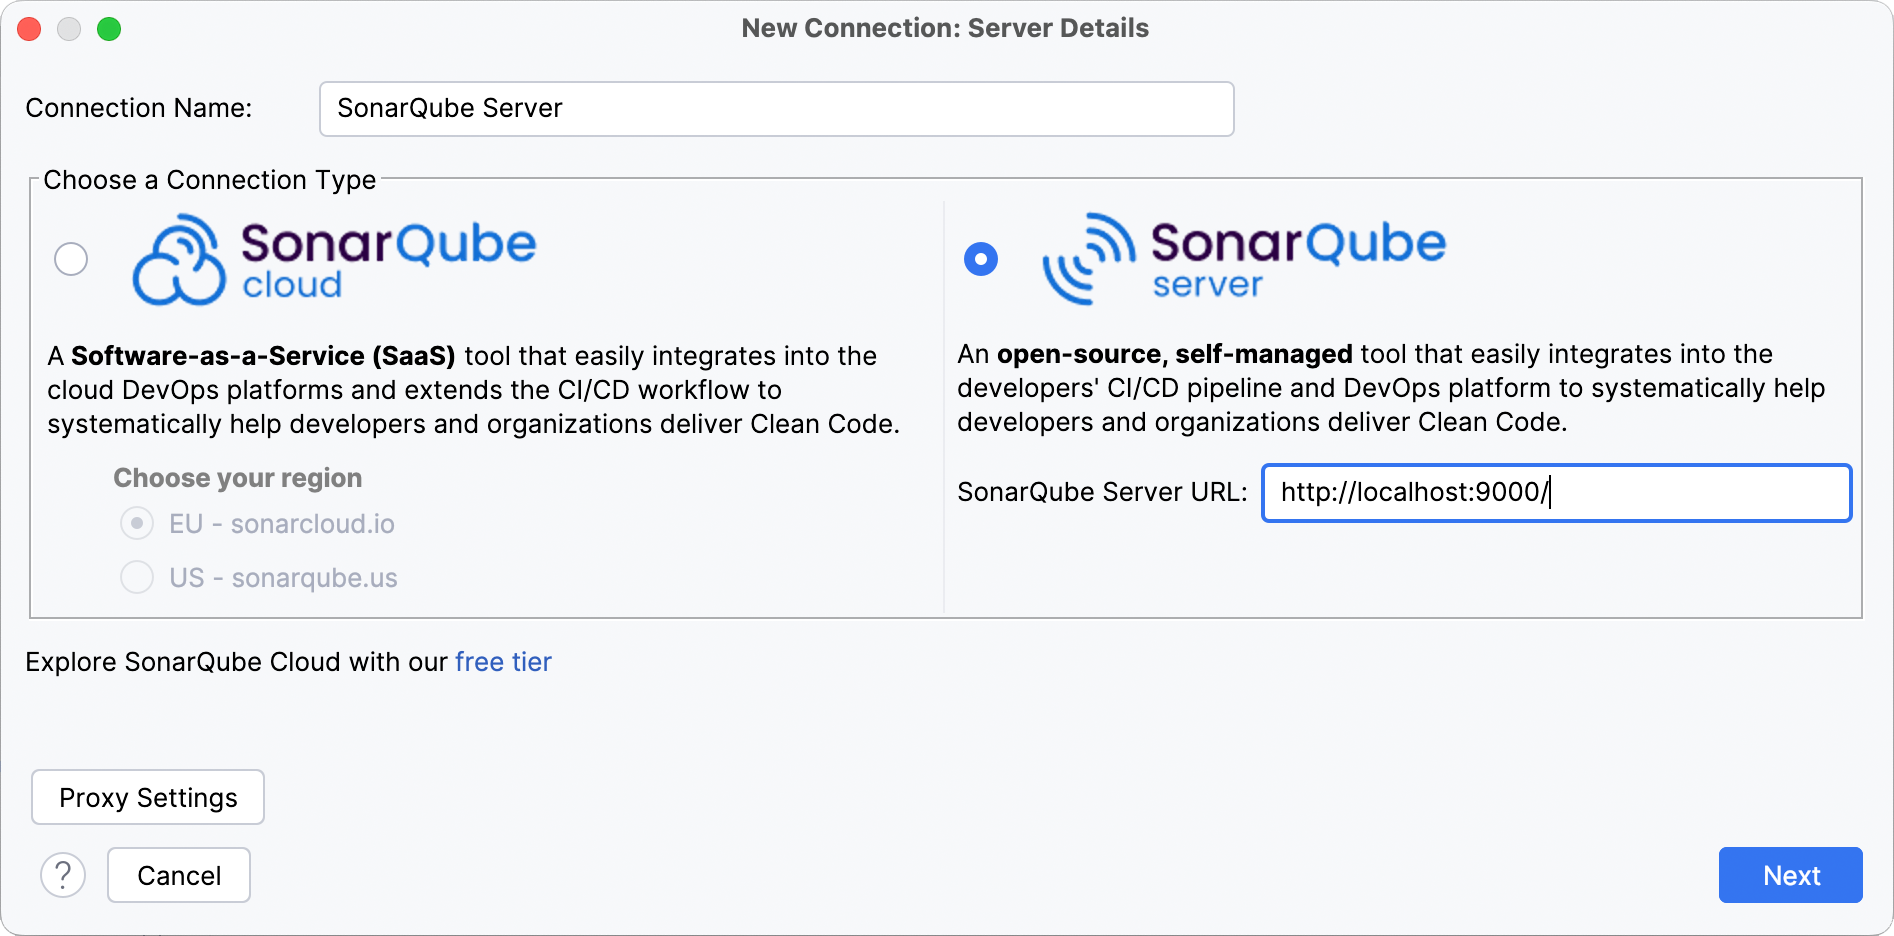The width and height of the screenshot is (1894, 936).
Task: Click the 'Explore SonarQube Cloud with our' text
Action: tap(236, 662)
